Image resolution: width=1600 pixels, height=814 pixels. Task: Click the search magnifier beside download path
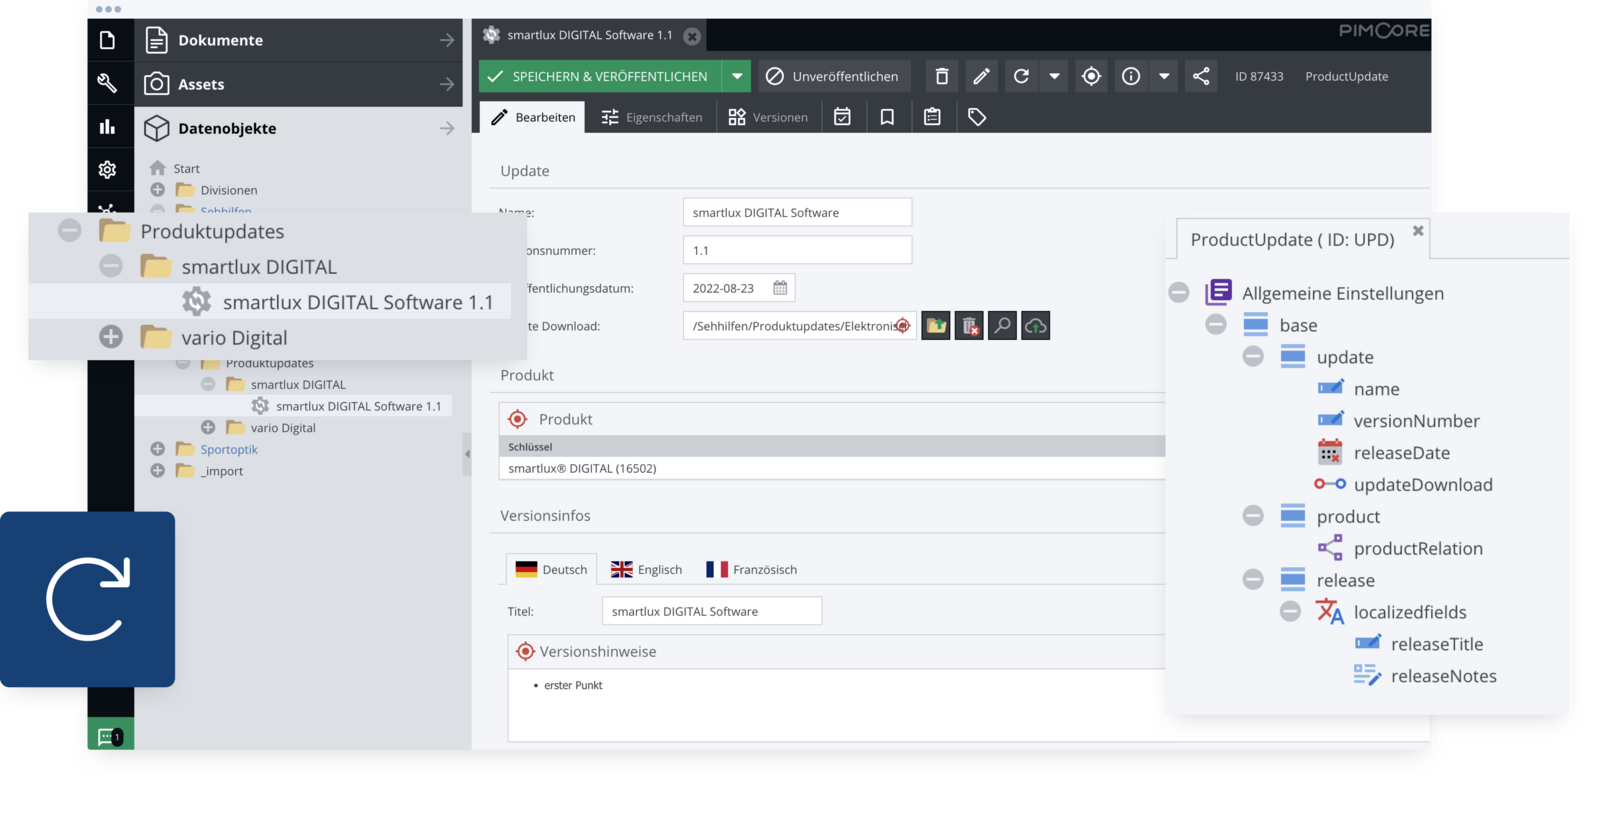click(x=1002, y=326)
